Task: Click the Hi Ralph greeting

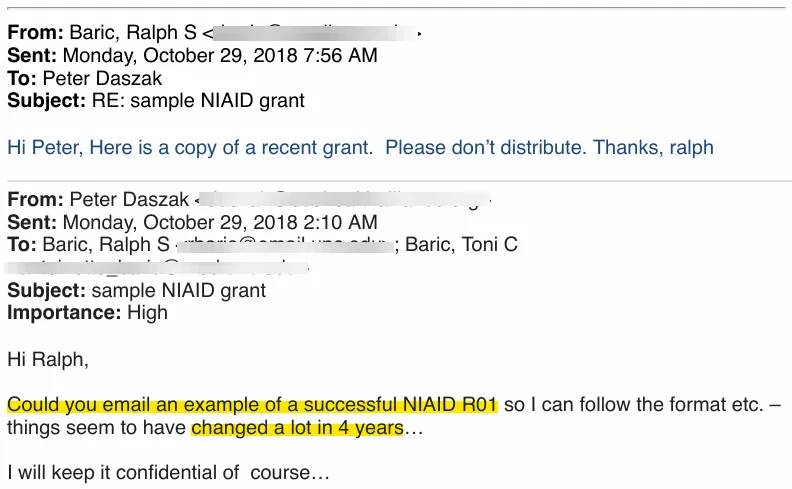Action: [47, 359]
